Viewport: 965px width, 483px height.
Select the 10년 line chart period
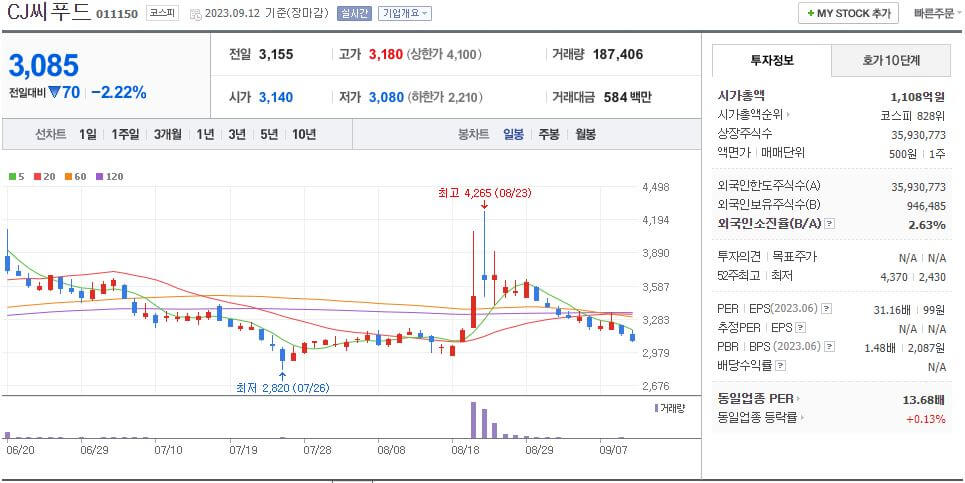[x=304, y=134]
